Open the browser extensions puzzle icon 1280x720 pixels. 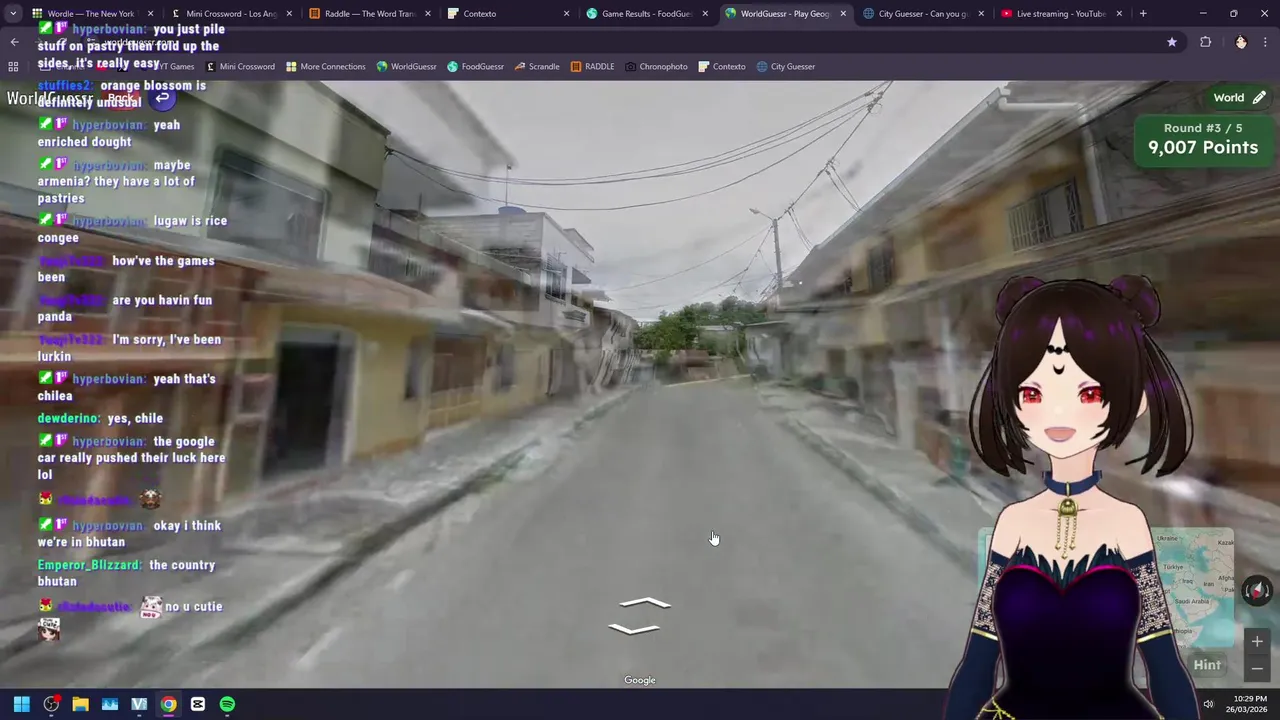click(1205, 42)
